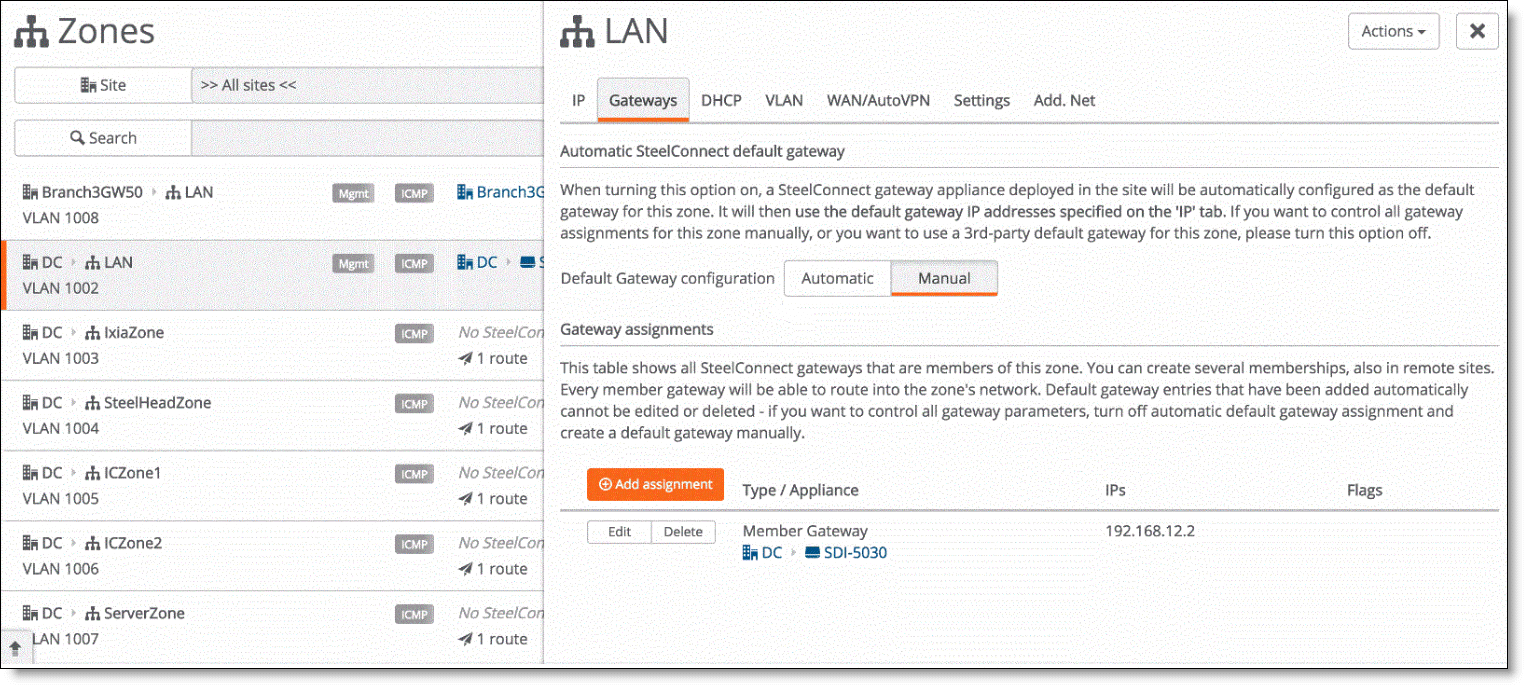The width and height of the screenshot is (1524, 685).
Task: Select the Branch3GW50 LAN zone row
Action: click(272, 205)
